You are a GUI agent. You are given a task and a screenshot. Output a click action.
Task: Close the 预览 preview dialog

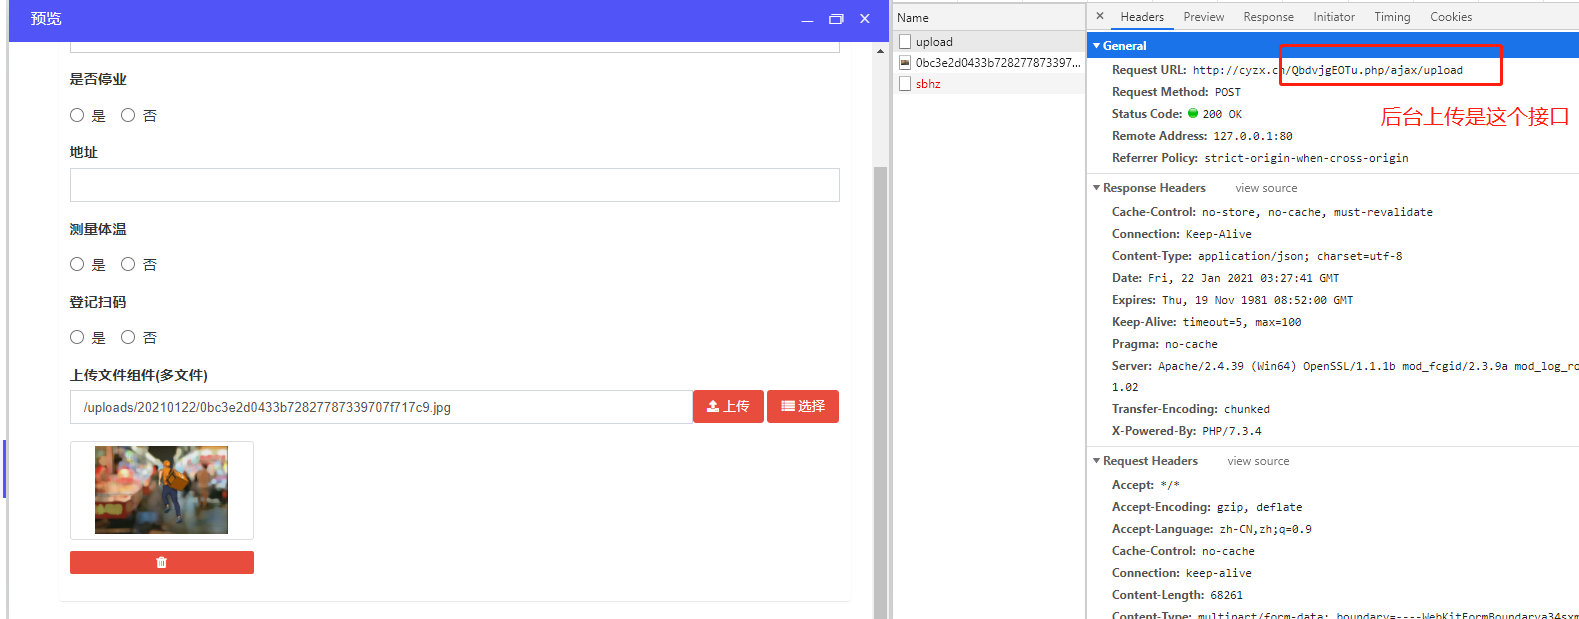click(x=865, y=19)
